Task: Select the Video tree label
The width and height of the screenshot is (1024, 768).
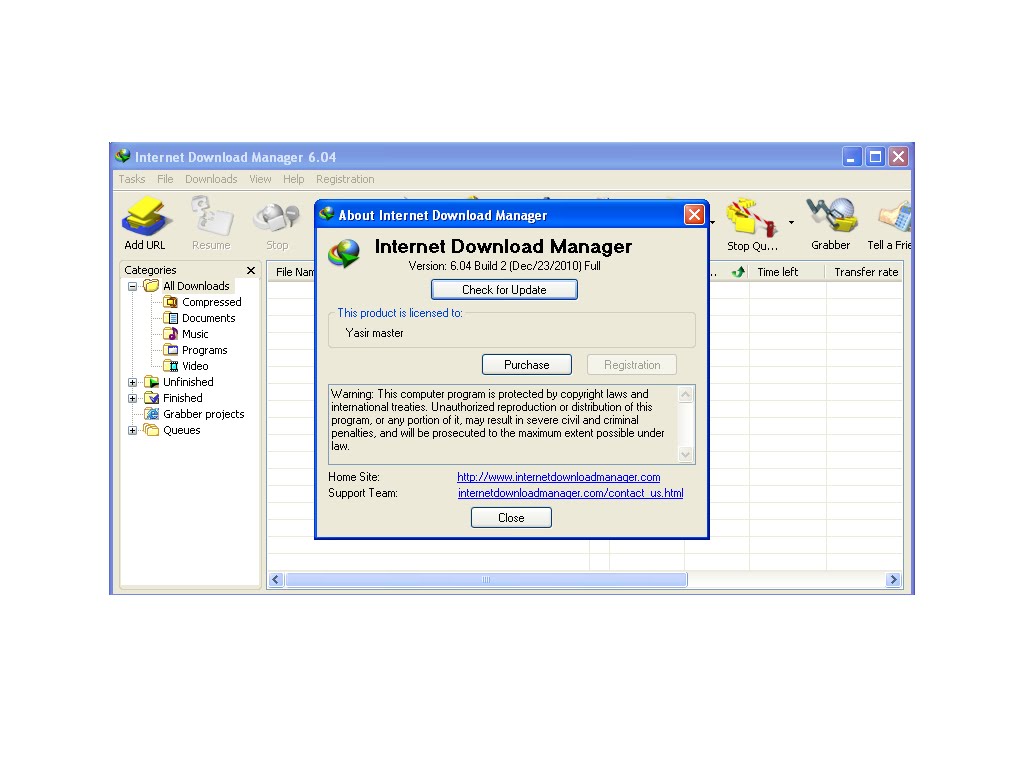Action: [195, 366]
